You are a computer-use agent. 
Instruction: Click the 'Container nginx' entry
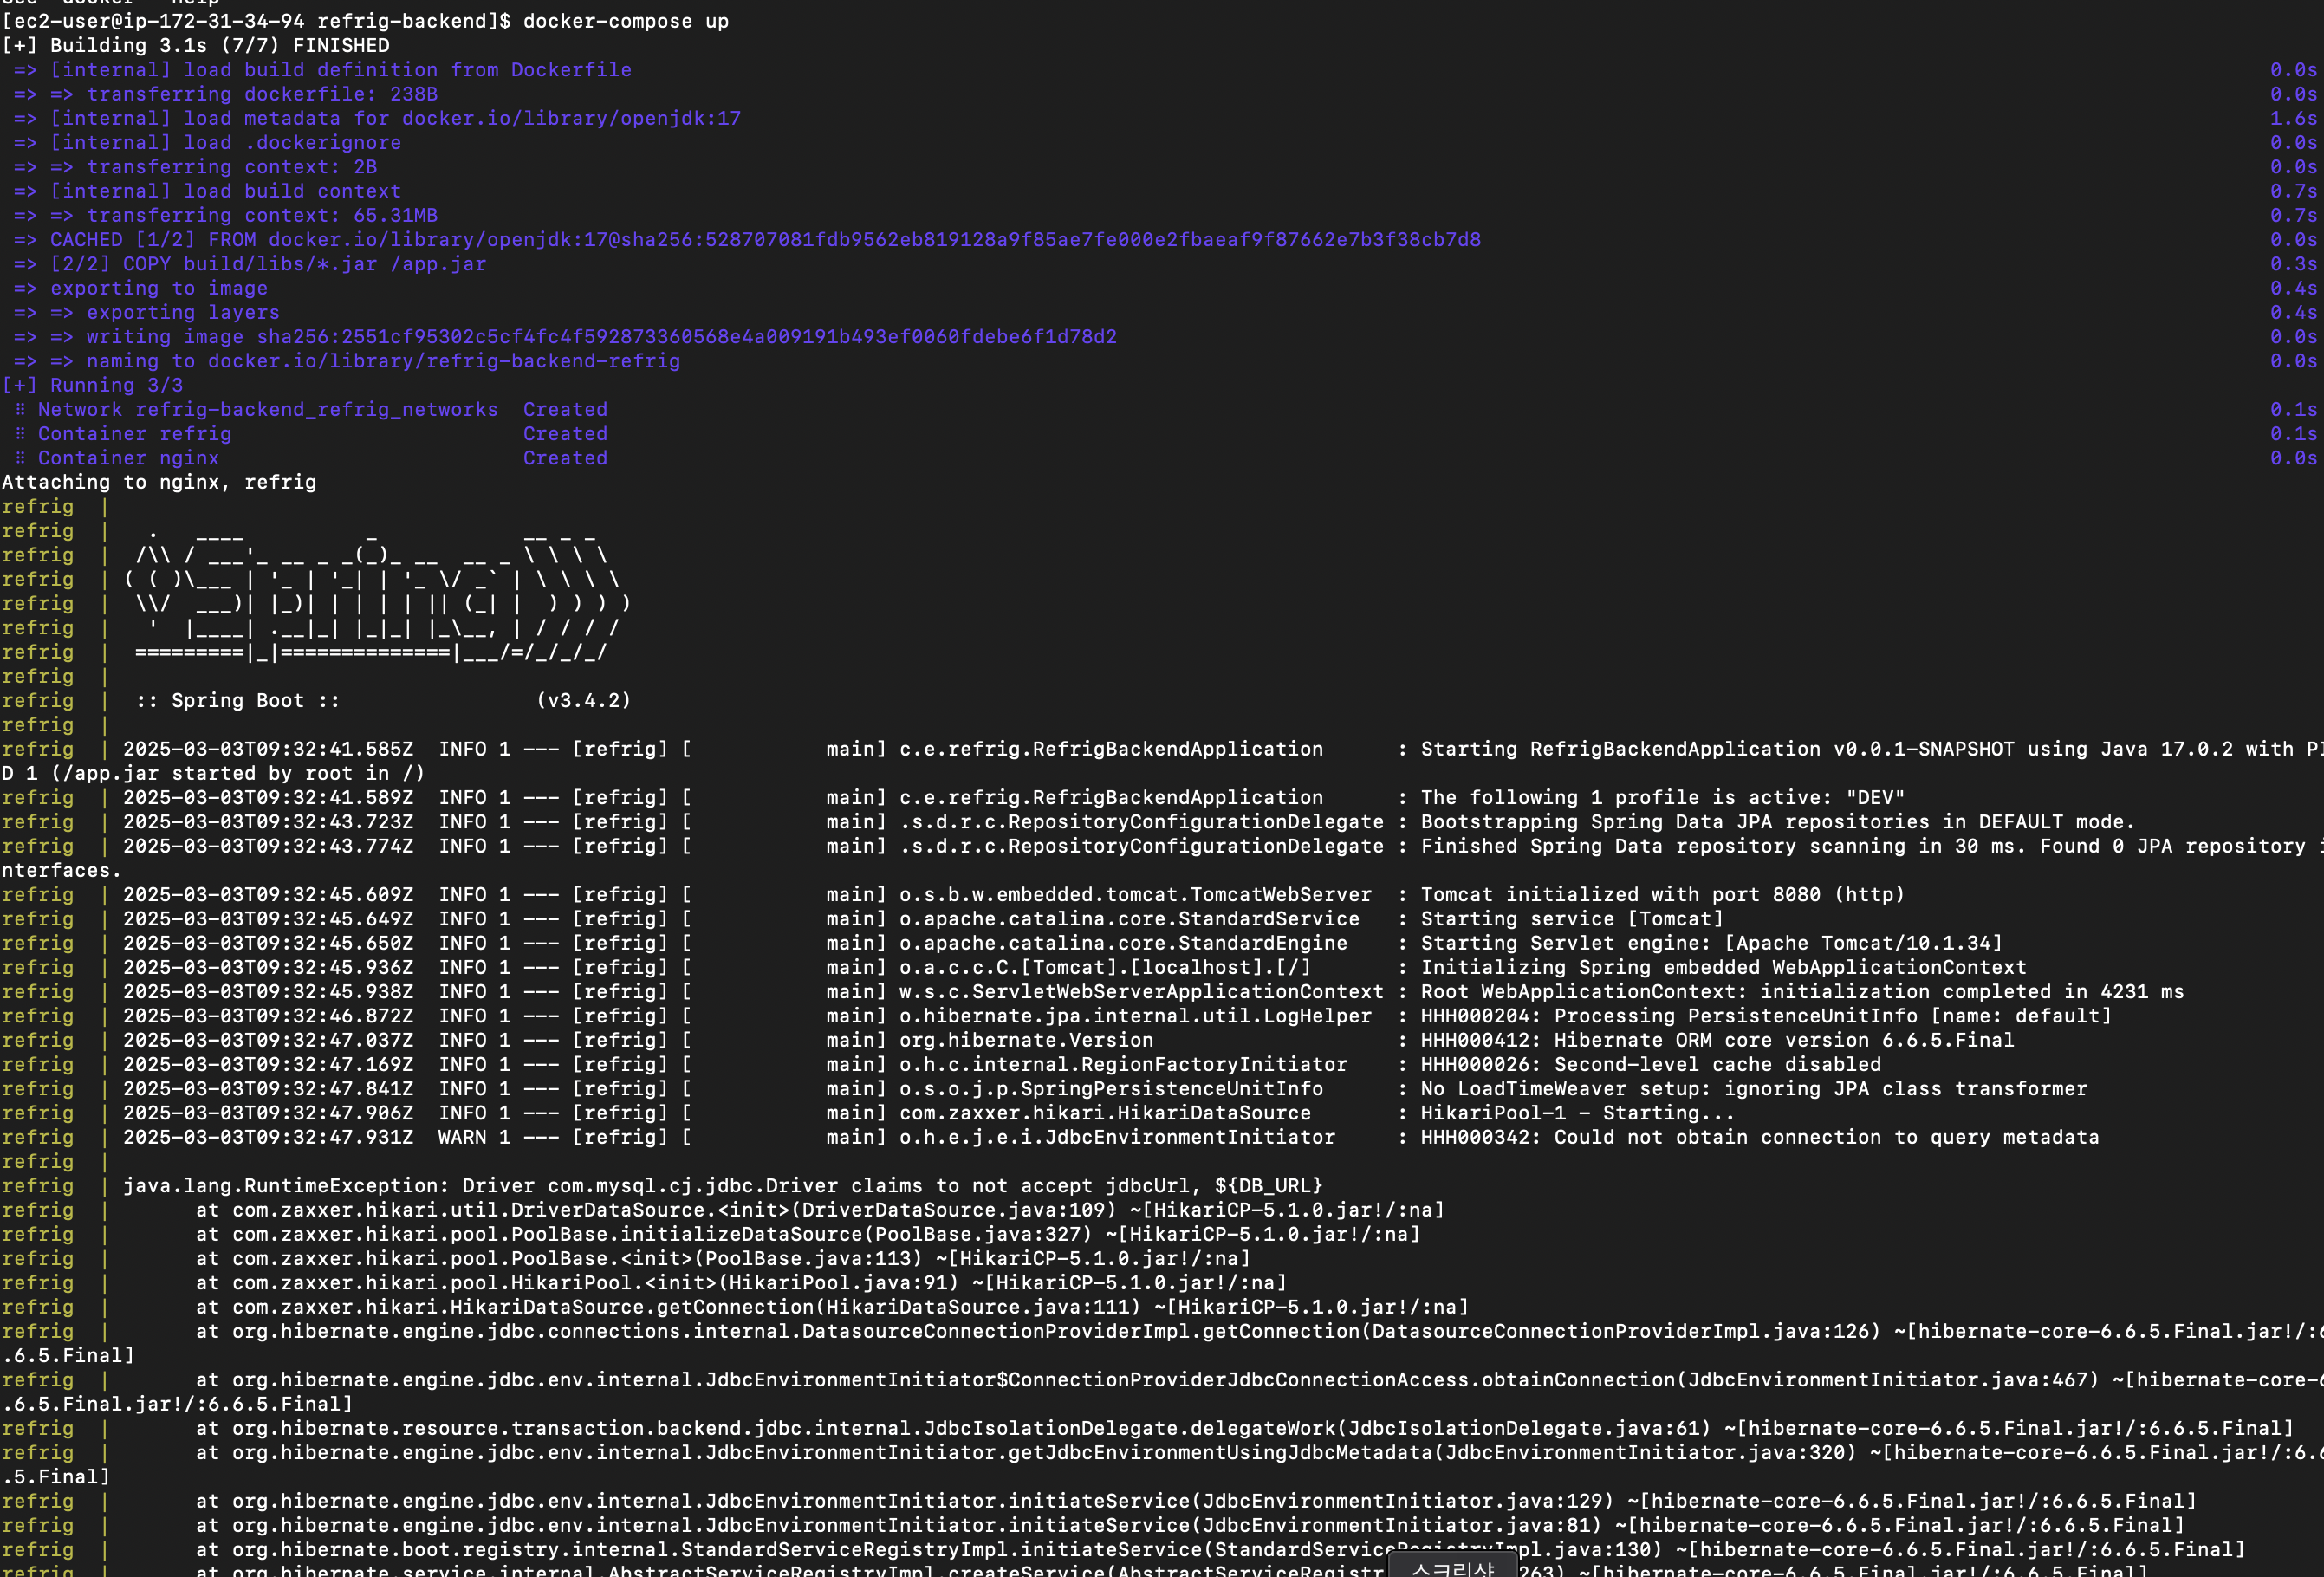[128, 458]
